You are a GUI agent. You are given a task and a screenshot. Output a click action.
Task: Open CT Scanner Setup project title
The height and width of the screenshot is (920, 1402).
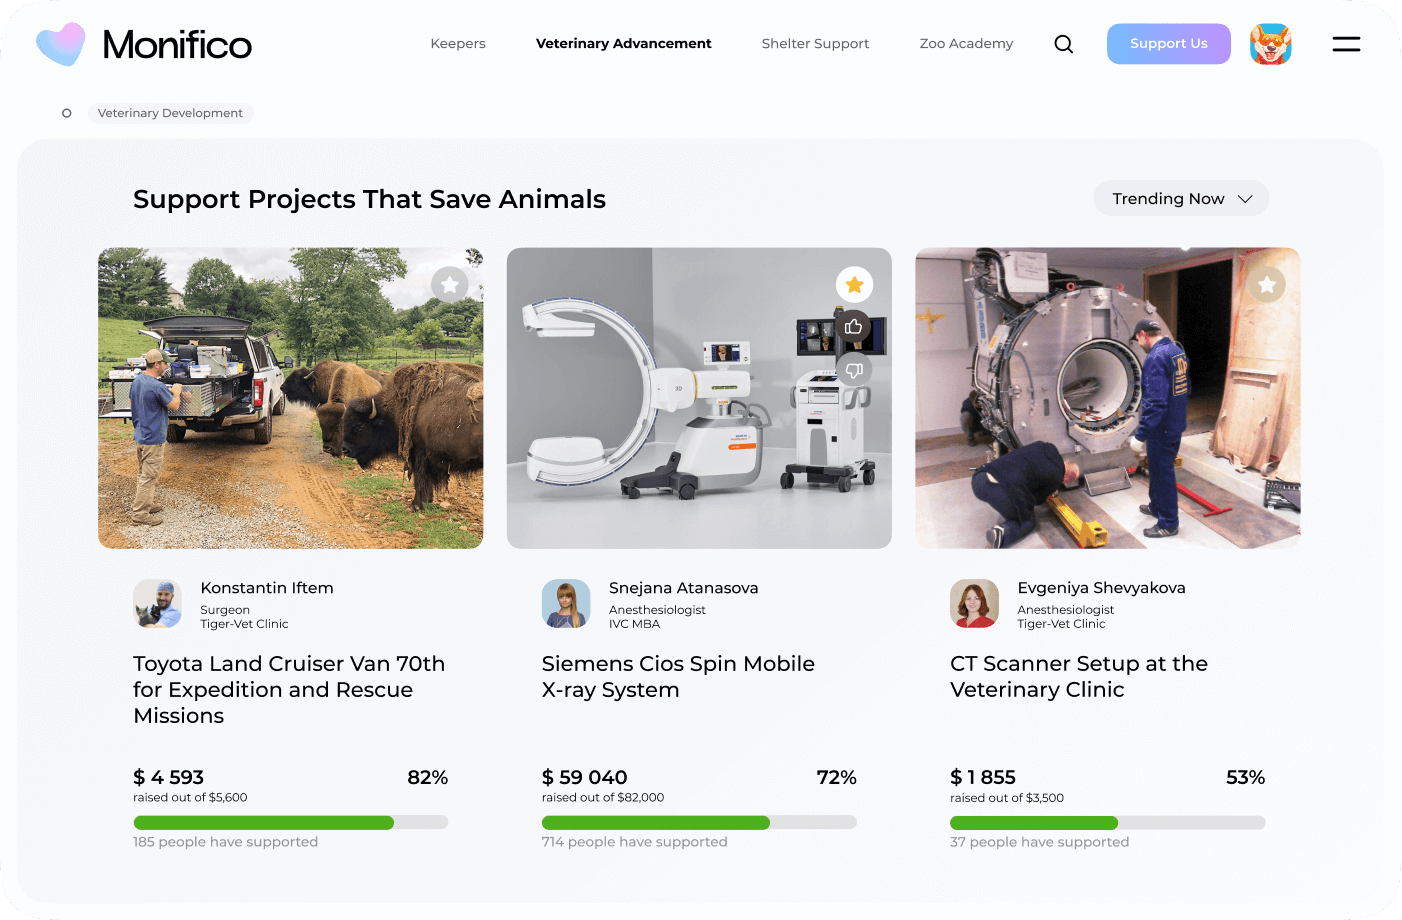click(1079, 677)
